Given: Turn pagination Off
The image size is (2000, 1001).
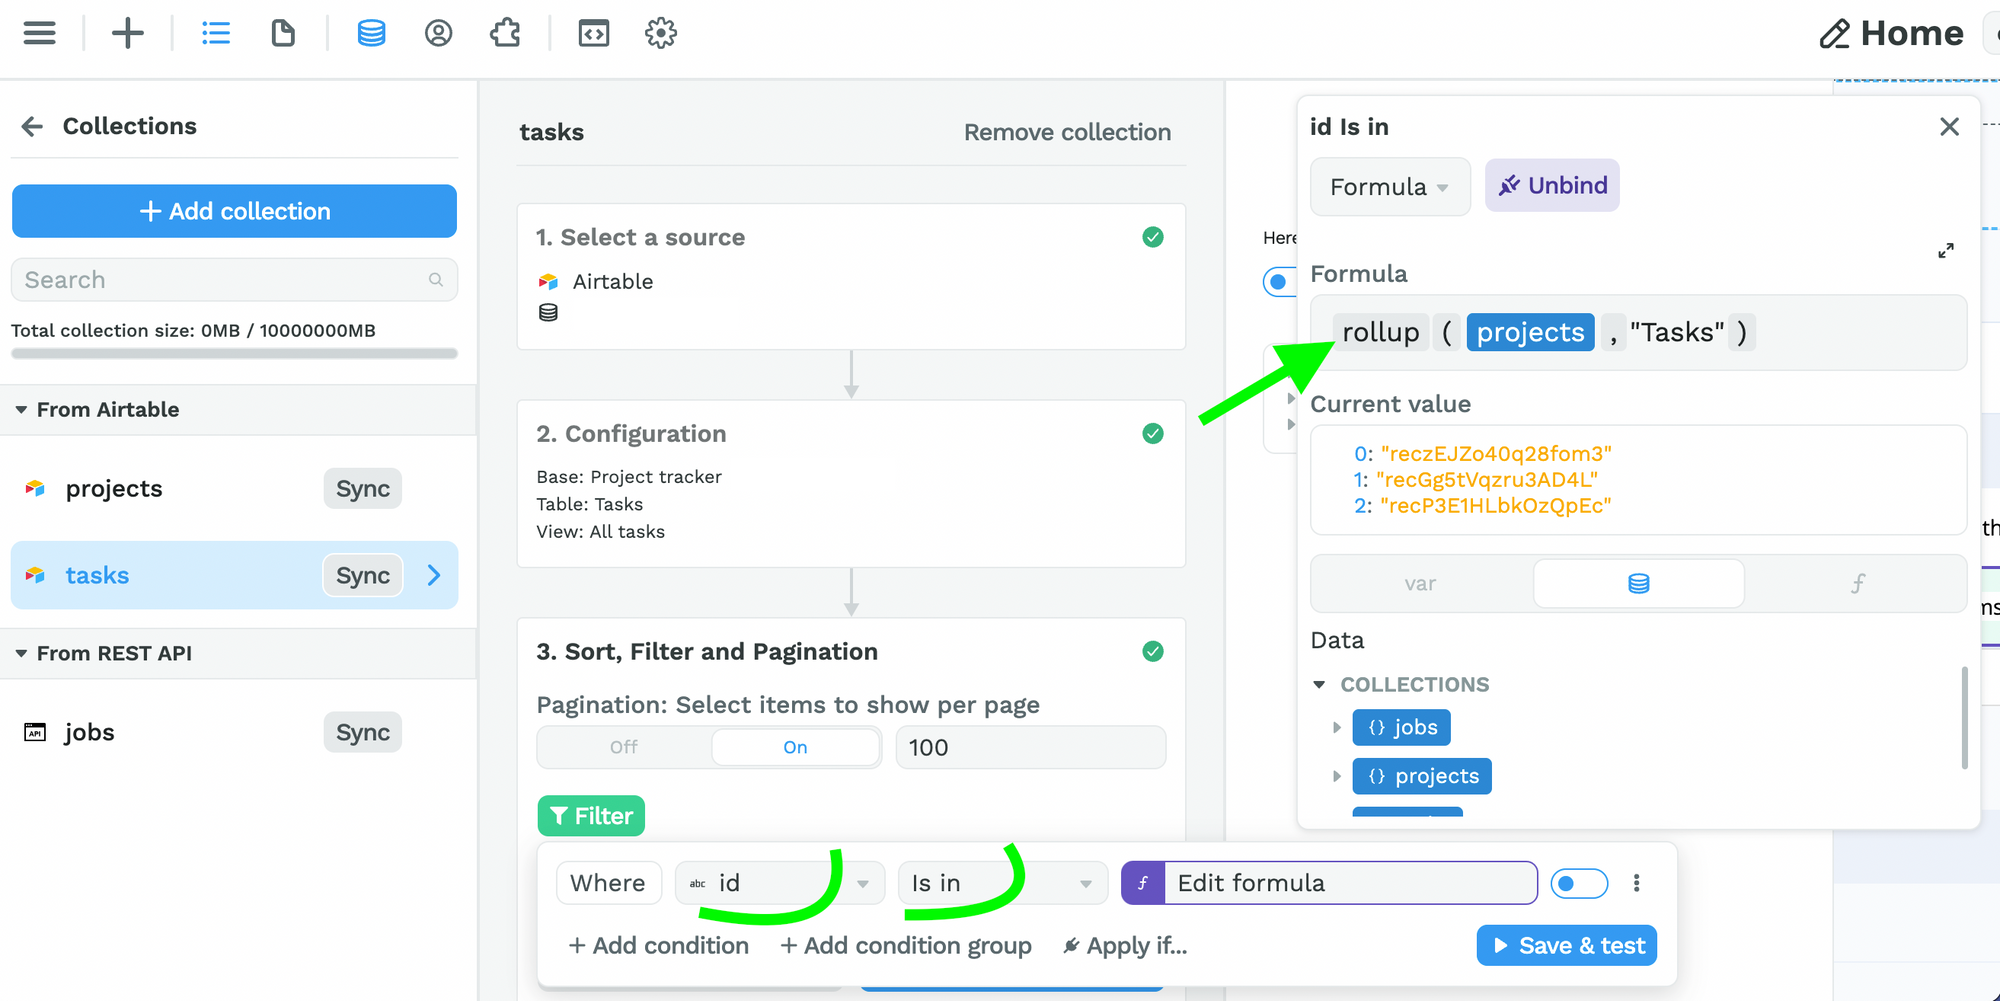Looking at the screenshot, I should (624, 747).
